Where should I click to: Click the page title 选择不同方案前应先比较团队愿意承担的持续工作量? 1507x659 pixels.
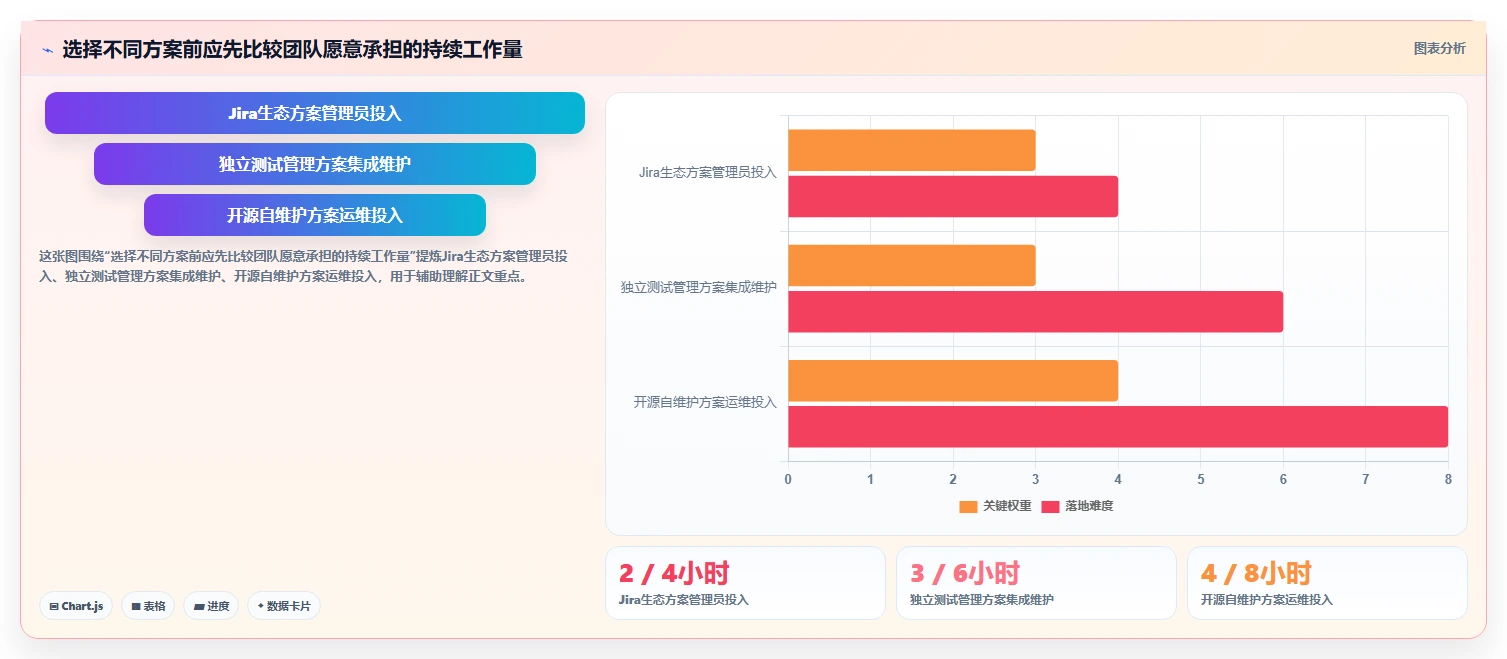(292, 49)
